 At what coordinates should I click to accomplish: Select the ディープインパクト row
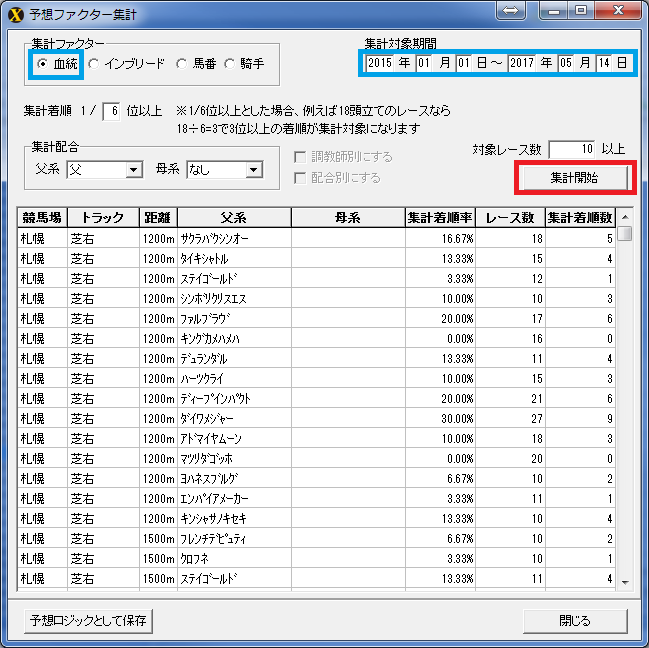pos(316,398)
